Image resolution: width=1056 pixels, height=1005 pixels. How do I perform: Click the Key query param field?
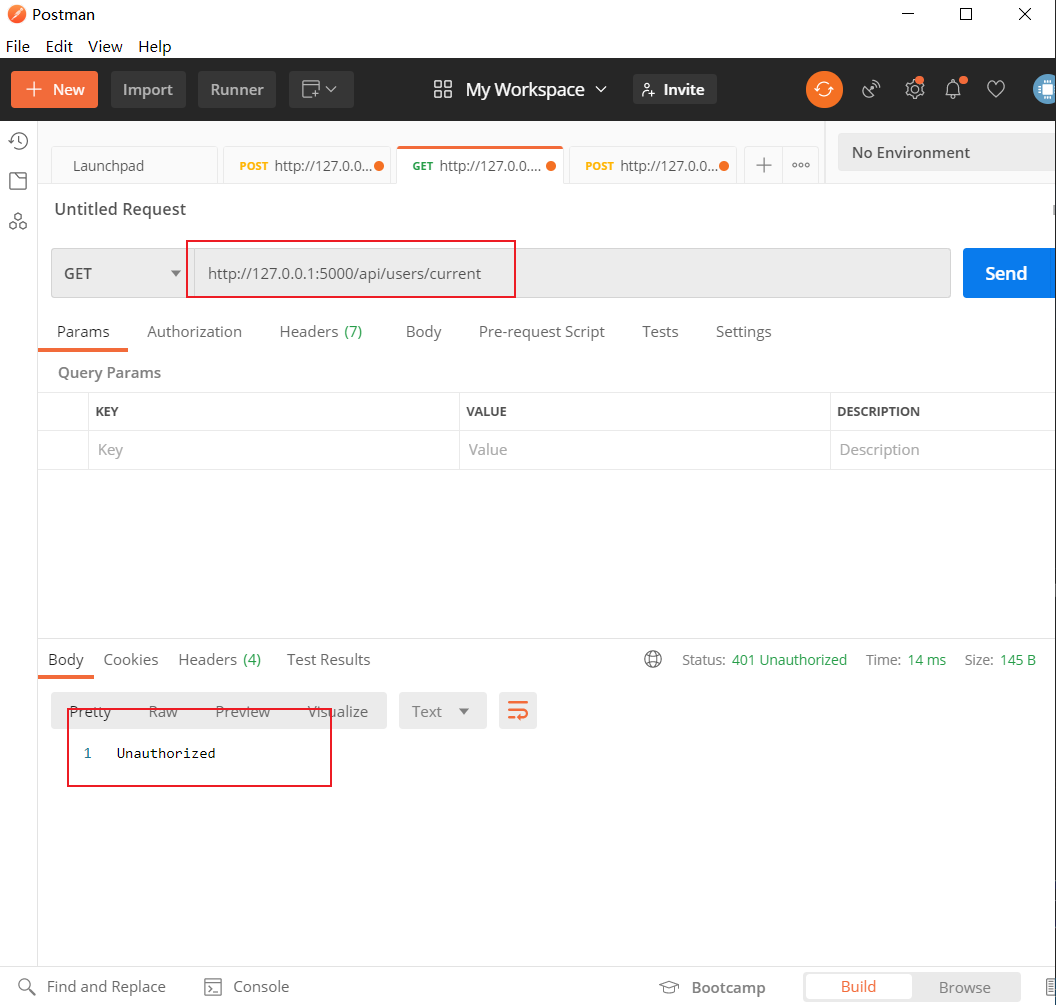tap(273, 450)
